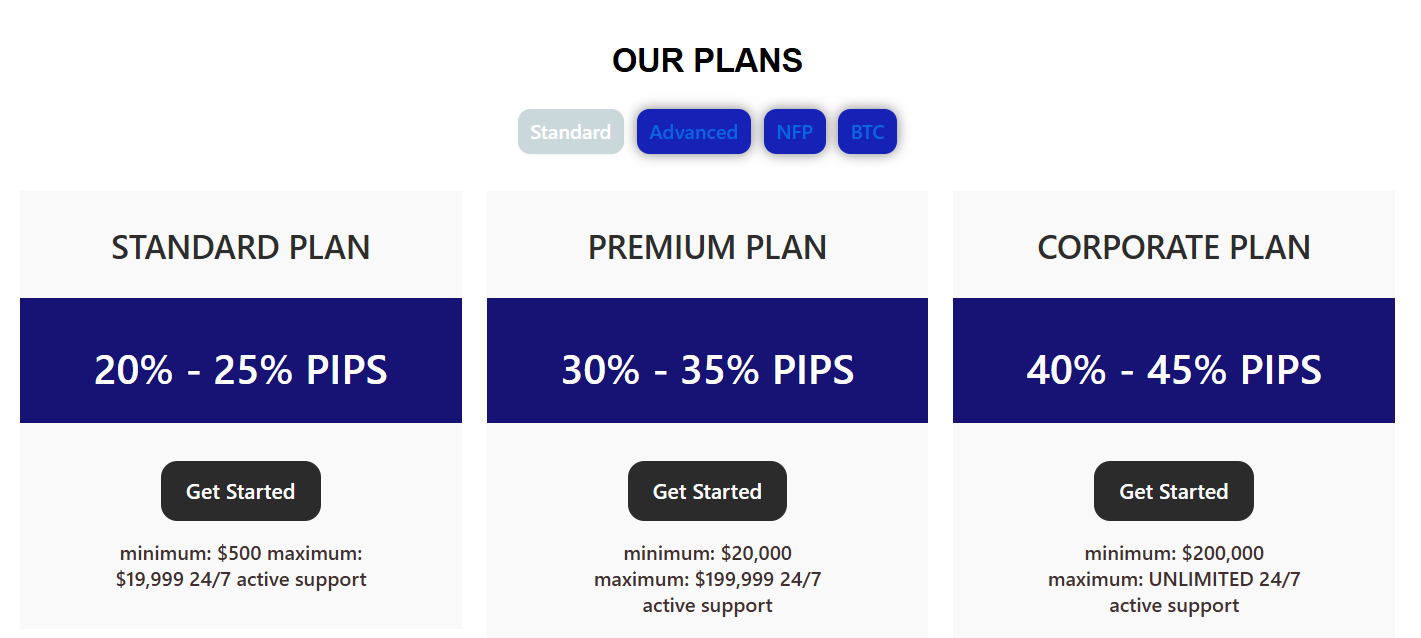This screenshot has height=638, width=1421.
Task: Click Get Started under Standard Plan
Action: click(x=240, y=491)
